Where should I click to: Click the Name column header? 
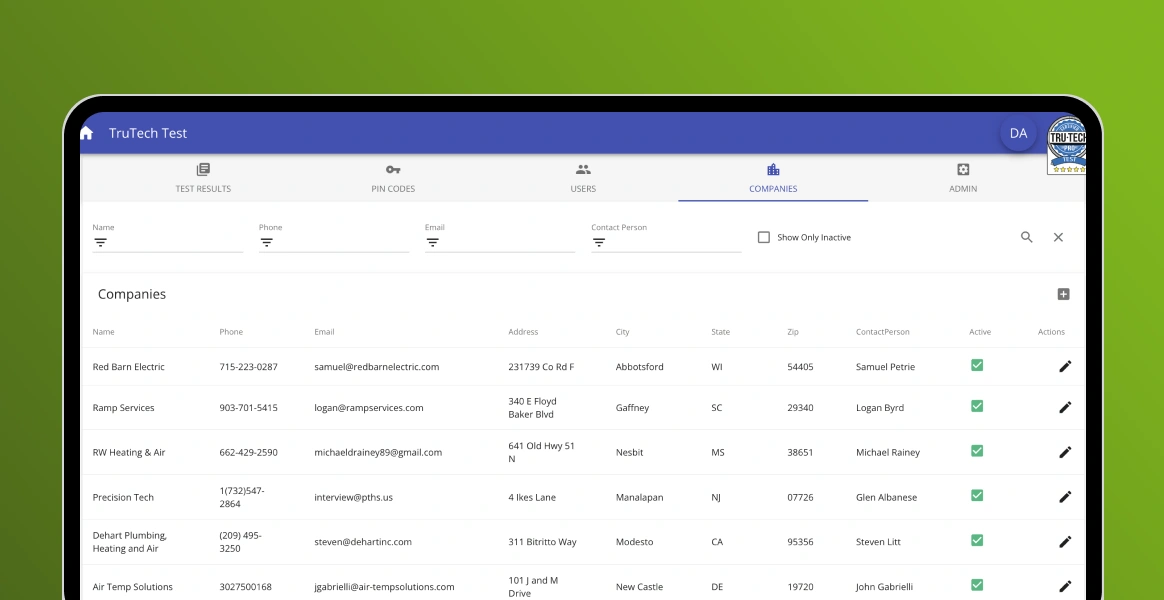tap(104, 332)
